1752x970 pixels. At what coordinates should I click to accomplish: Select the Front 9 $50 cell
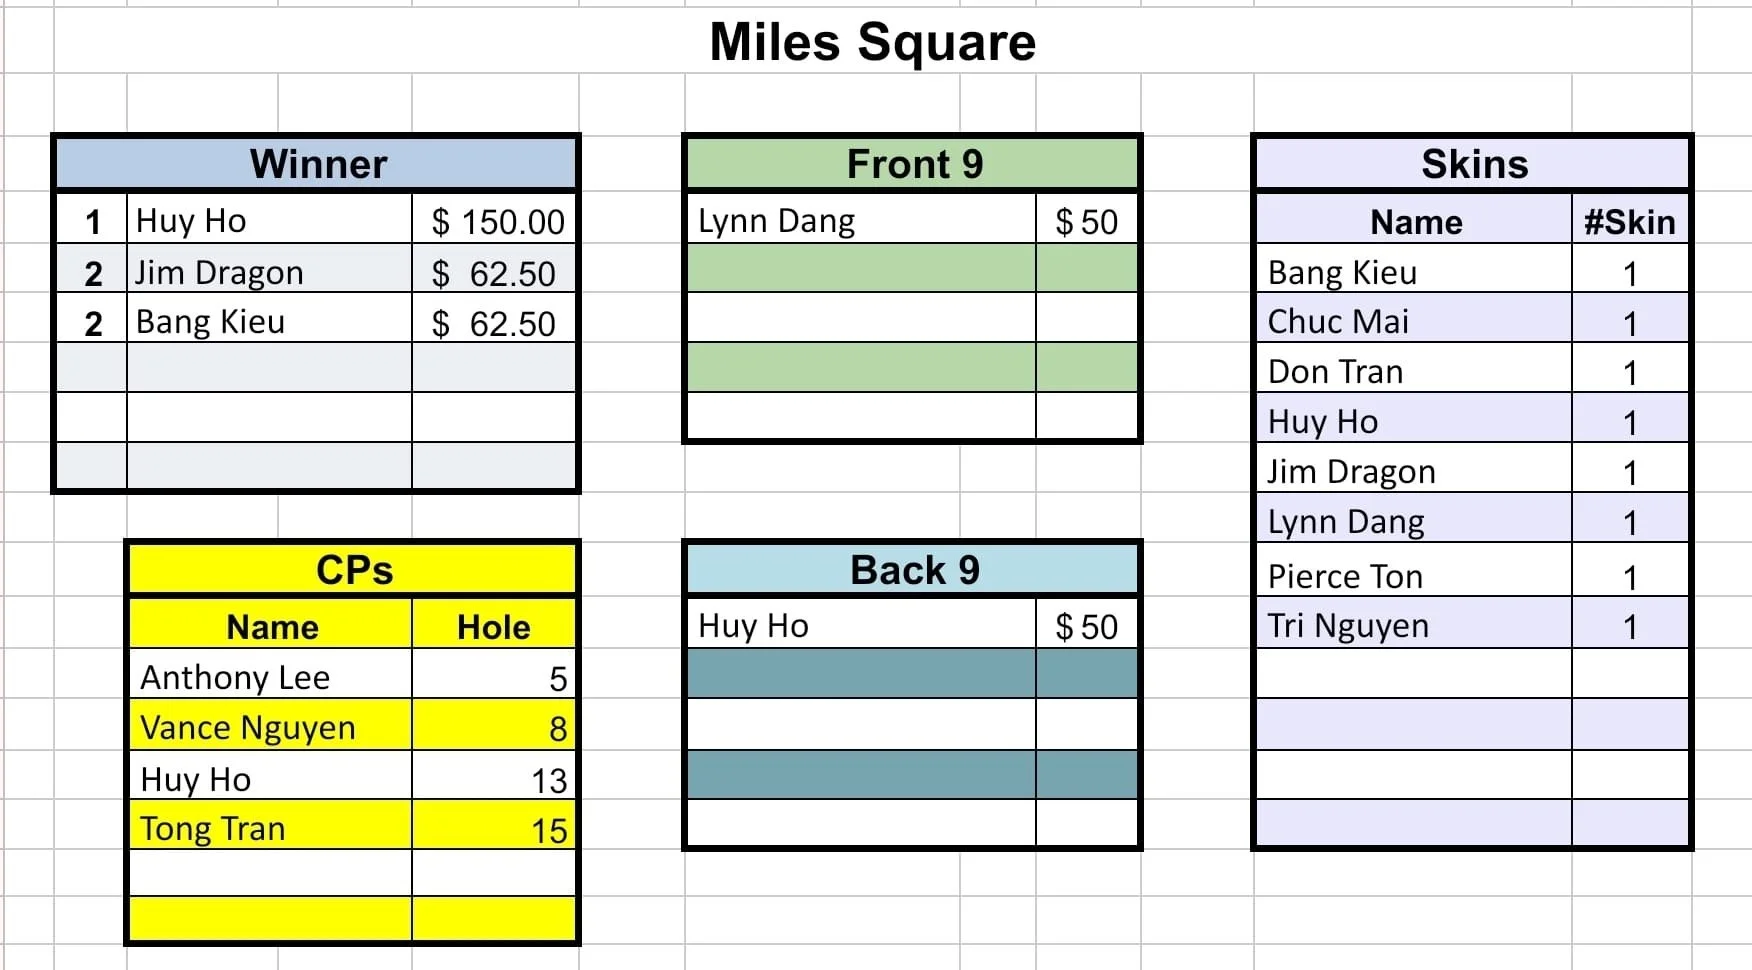click(1087, 219)
